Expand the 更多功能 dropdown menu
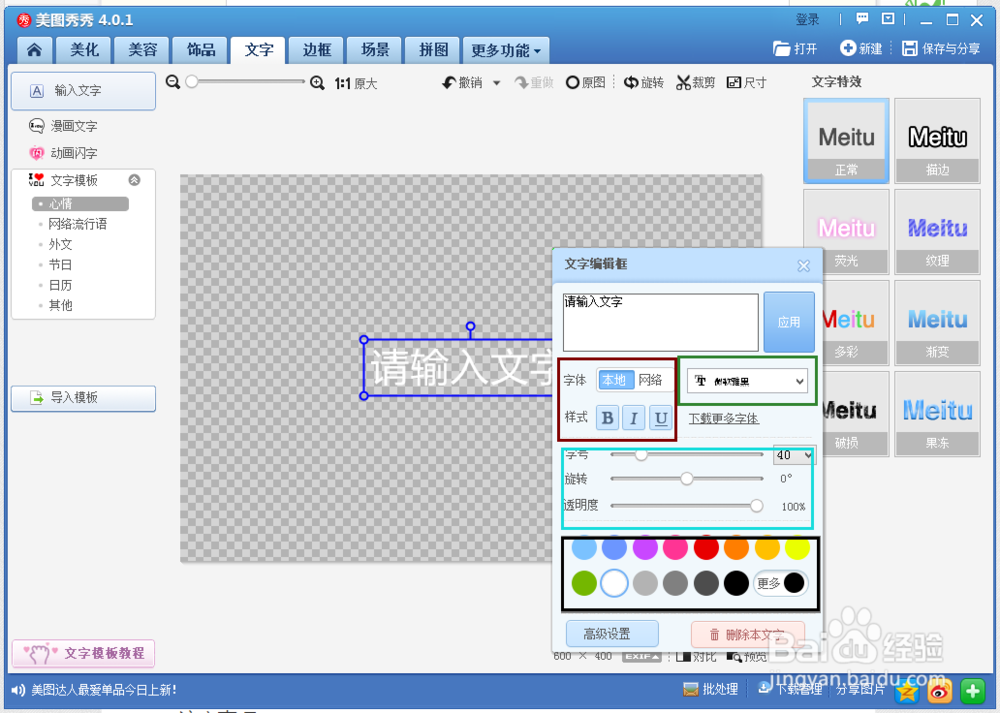Image resolution: width=1000 pixels, height=713 pixels. (x=506, y=50)
